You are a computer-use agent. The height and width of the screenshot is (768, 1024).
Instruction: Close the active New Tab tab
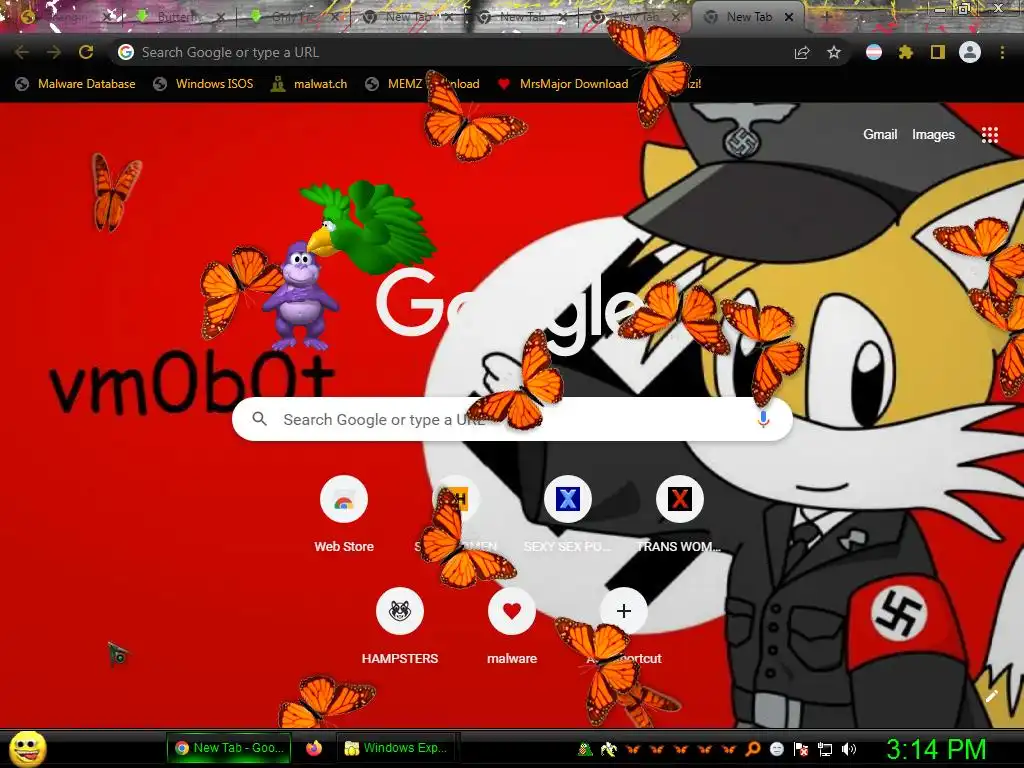[789, 18]
